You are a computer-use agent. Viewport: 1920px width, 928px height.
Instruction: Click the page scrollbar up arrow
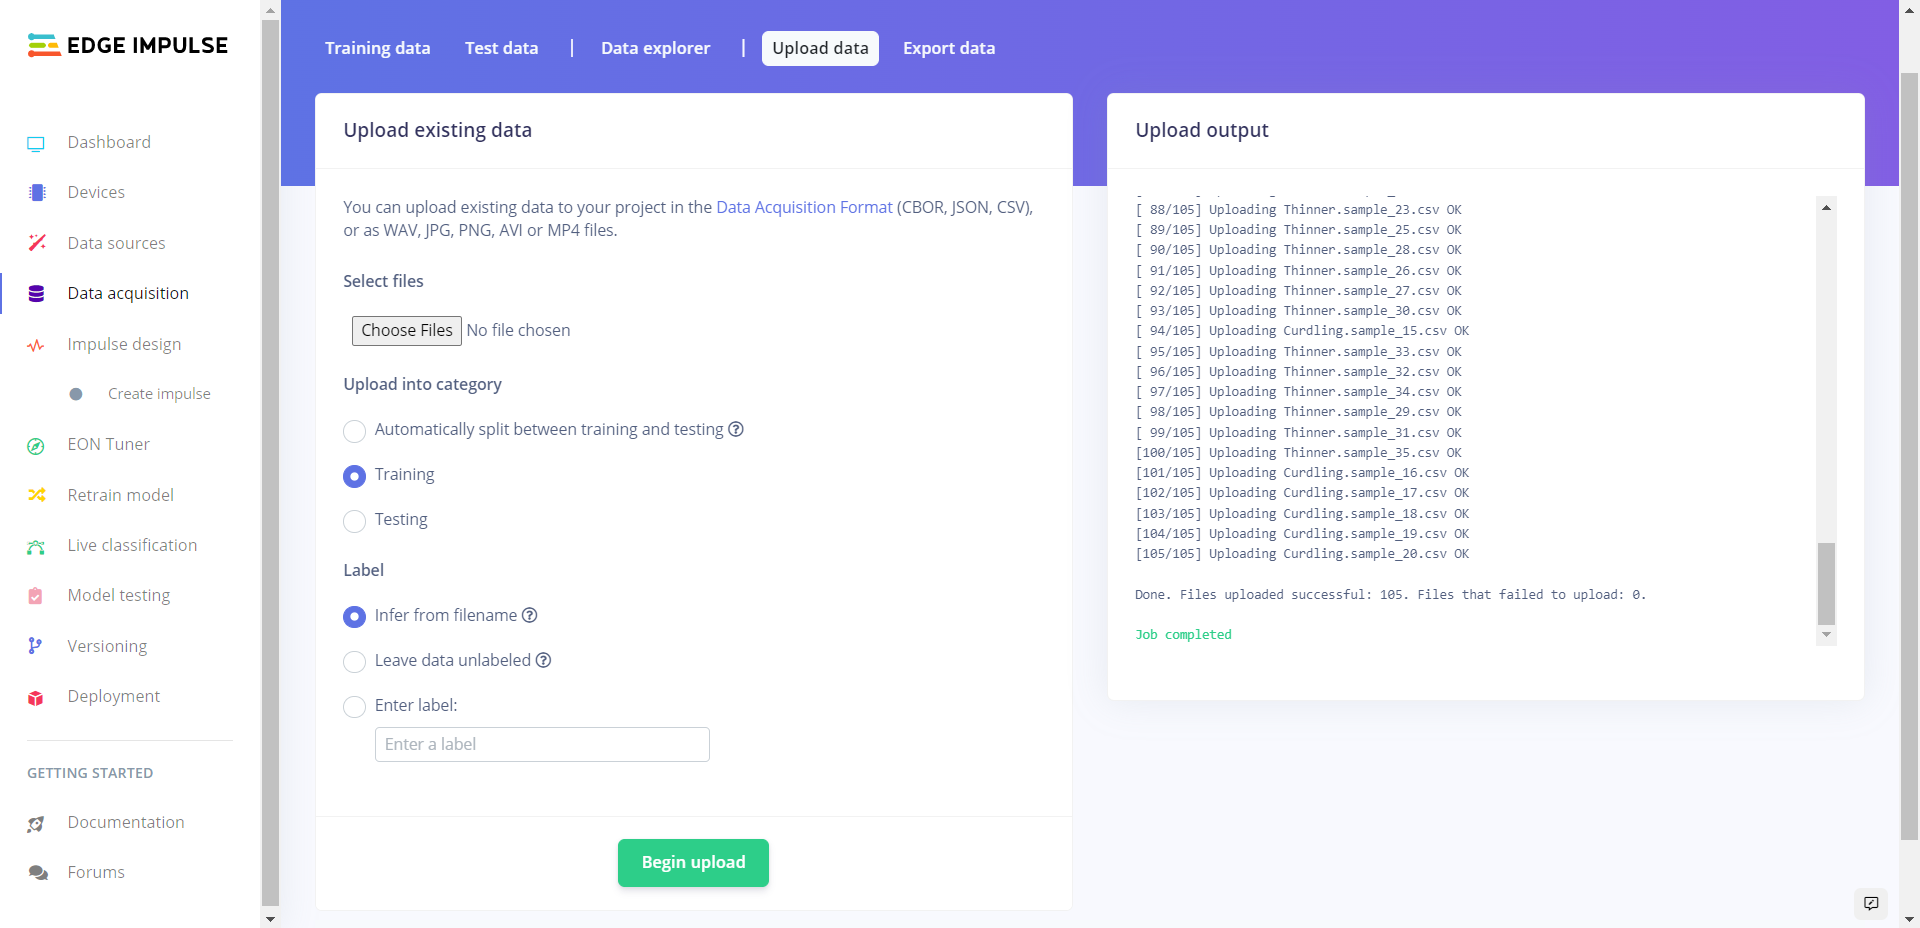pos(1909,10)
